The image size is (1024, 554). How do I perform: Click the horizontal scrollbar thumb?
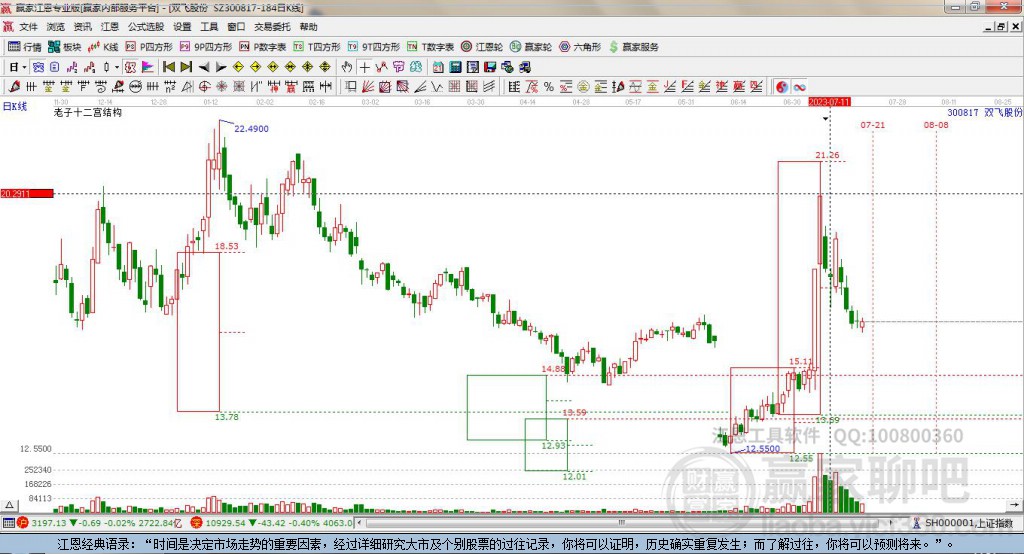[622, 523]
